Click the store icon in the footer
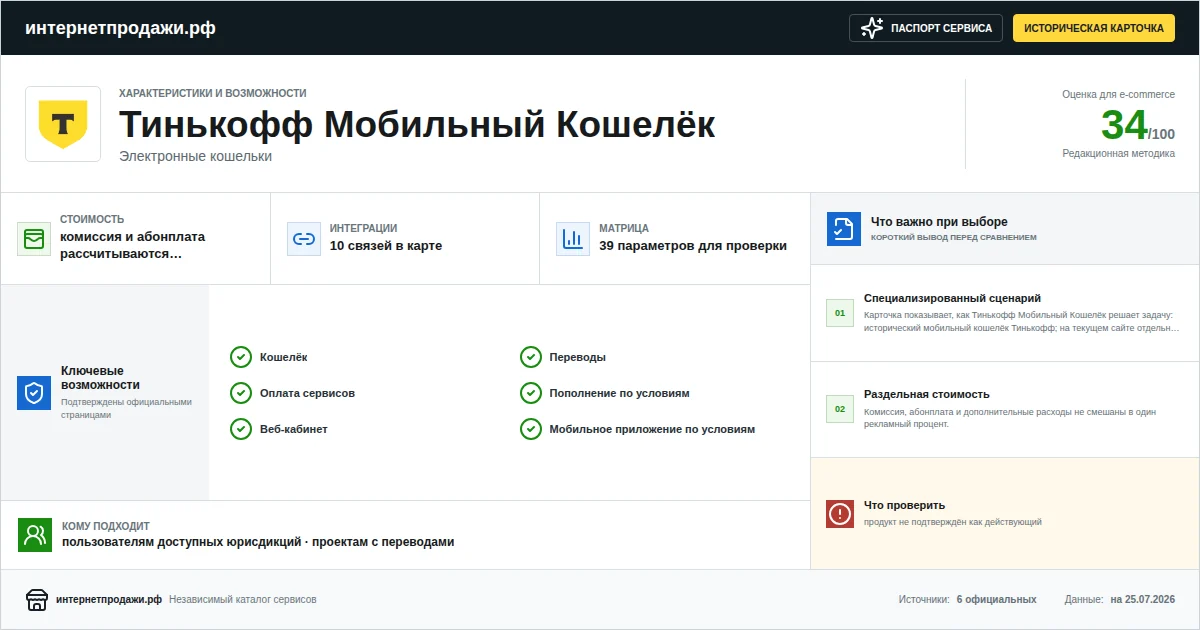This screenshot has width=1200, height=630. pos(37,600)
